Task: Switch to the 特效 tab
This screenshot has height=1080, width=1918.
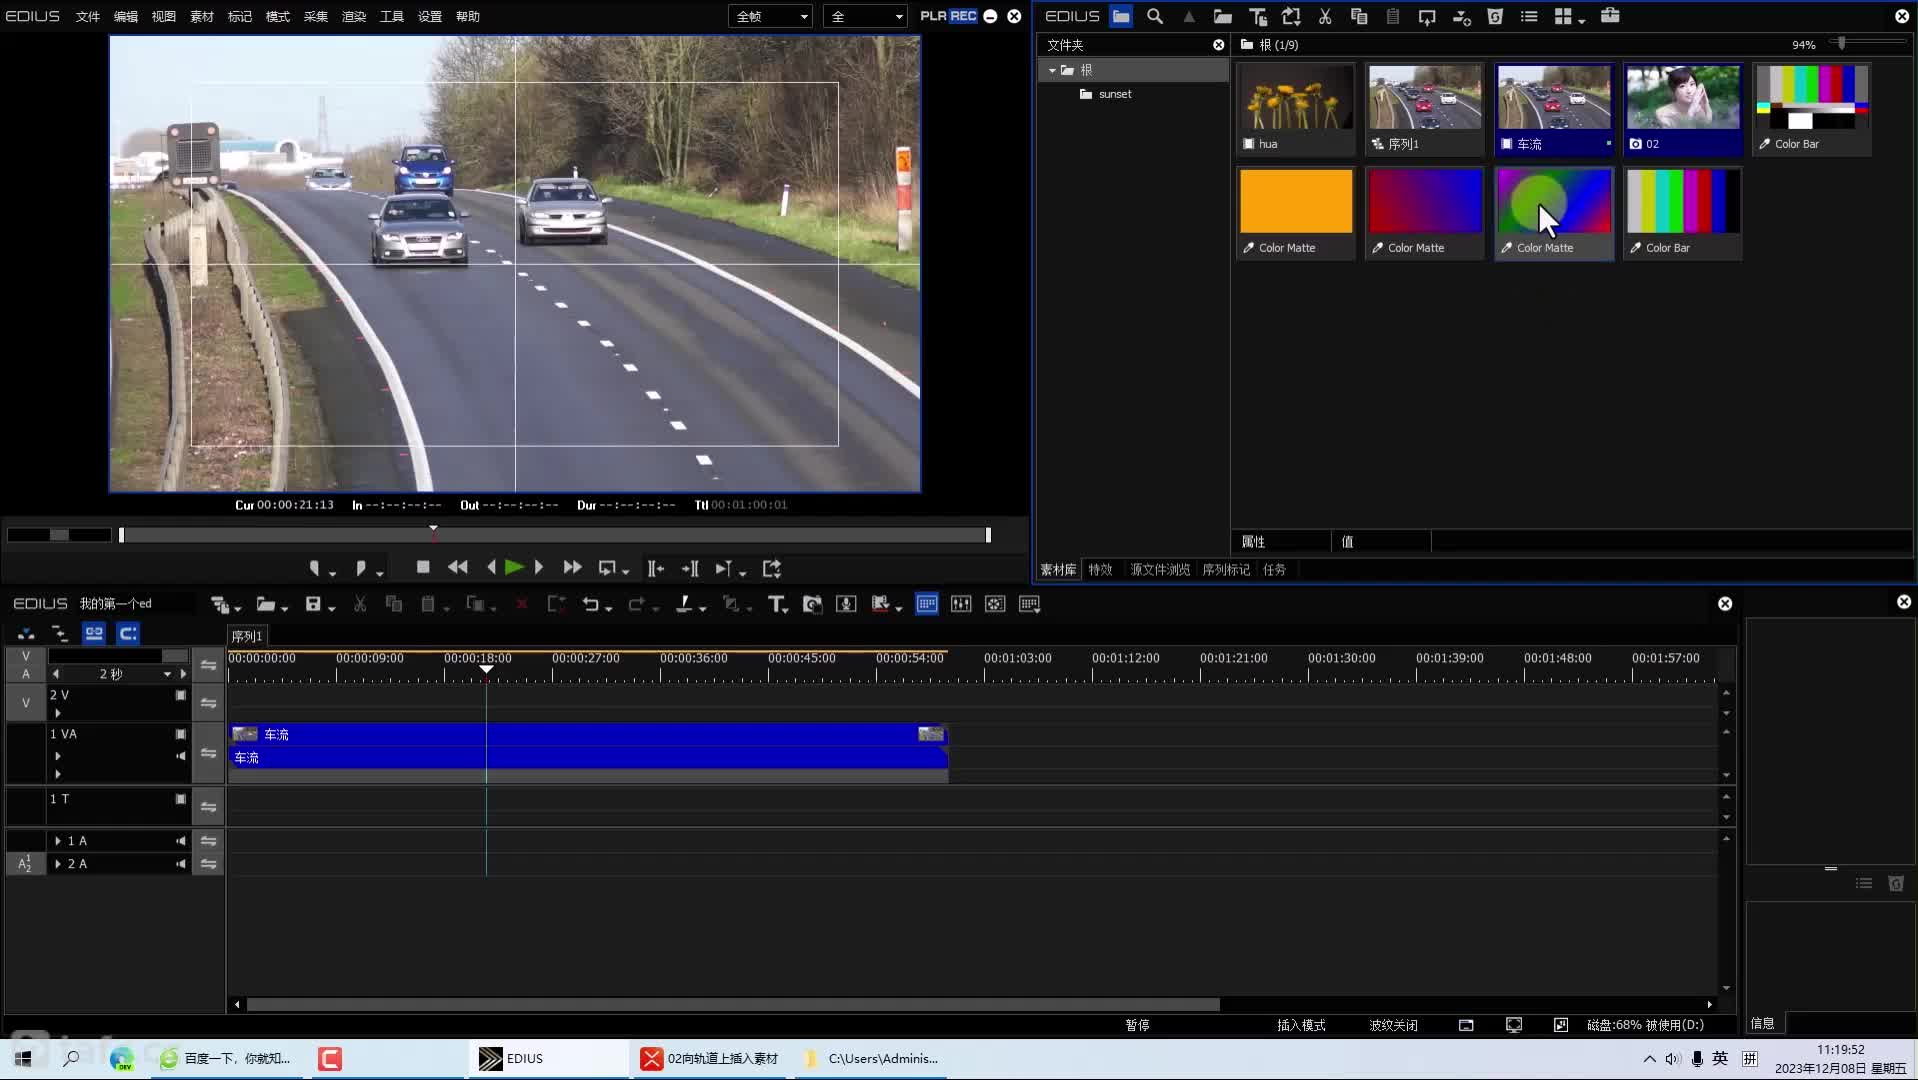Action: (1100, 570)
